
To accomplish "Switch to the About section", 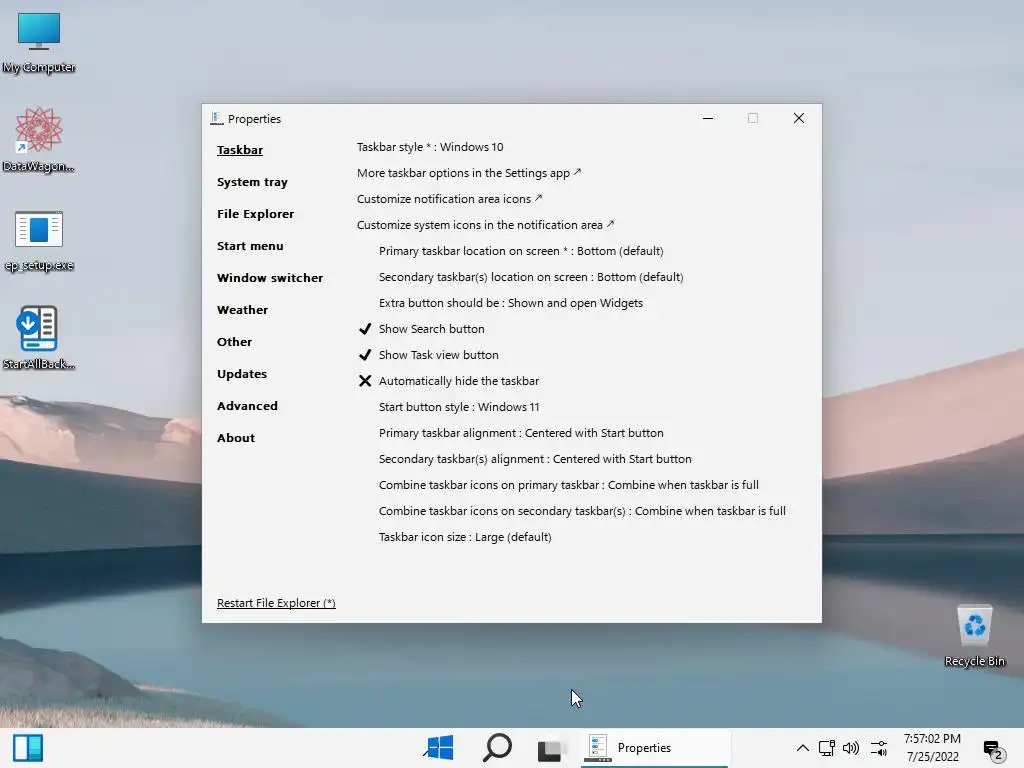I will point(236,438).
